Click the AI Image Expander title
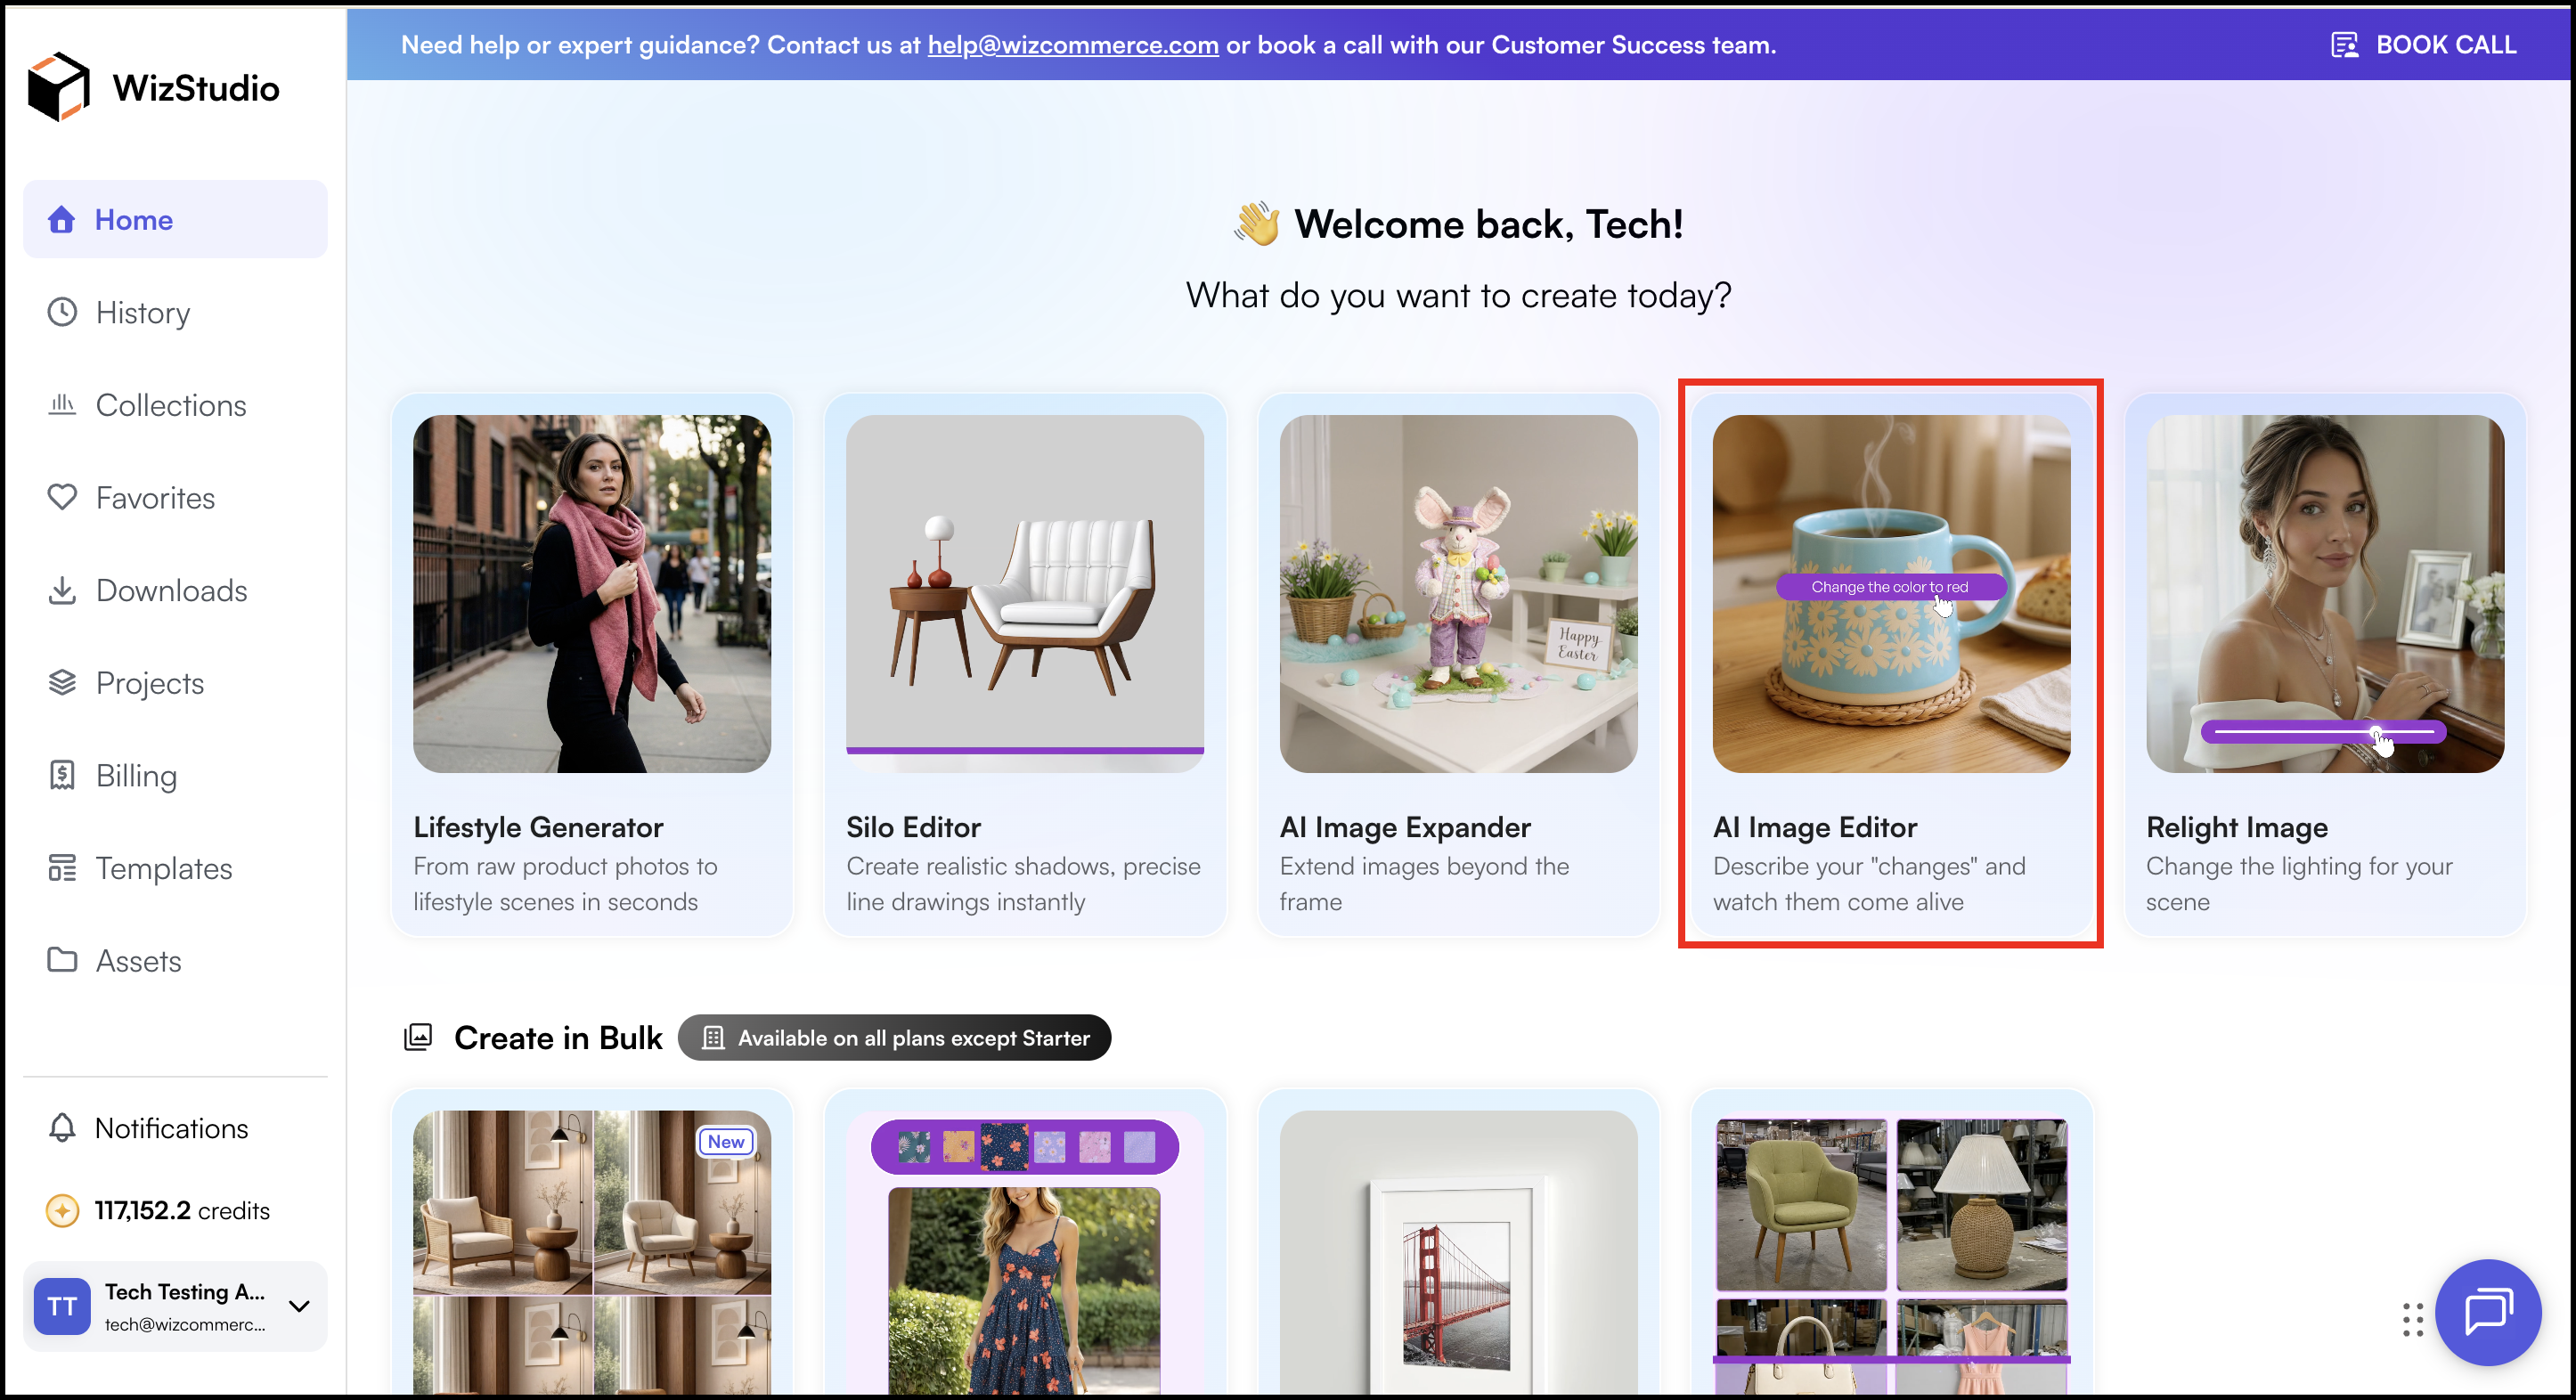Screen dimensions: 2576x1400 [x=1405, y=827]
